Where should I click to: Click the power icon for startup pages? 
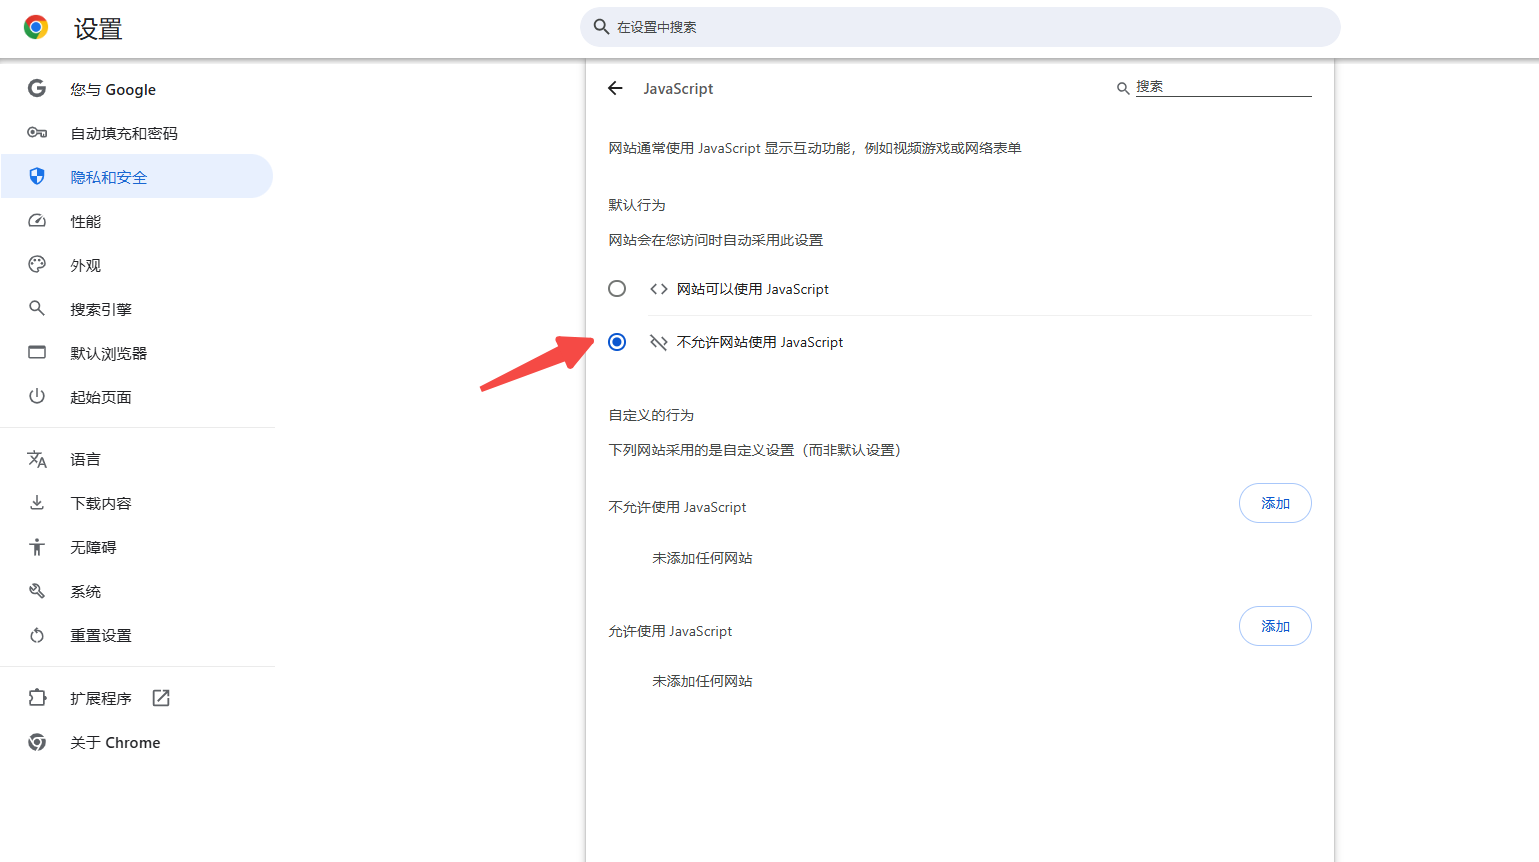pos(37,396)
